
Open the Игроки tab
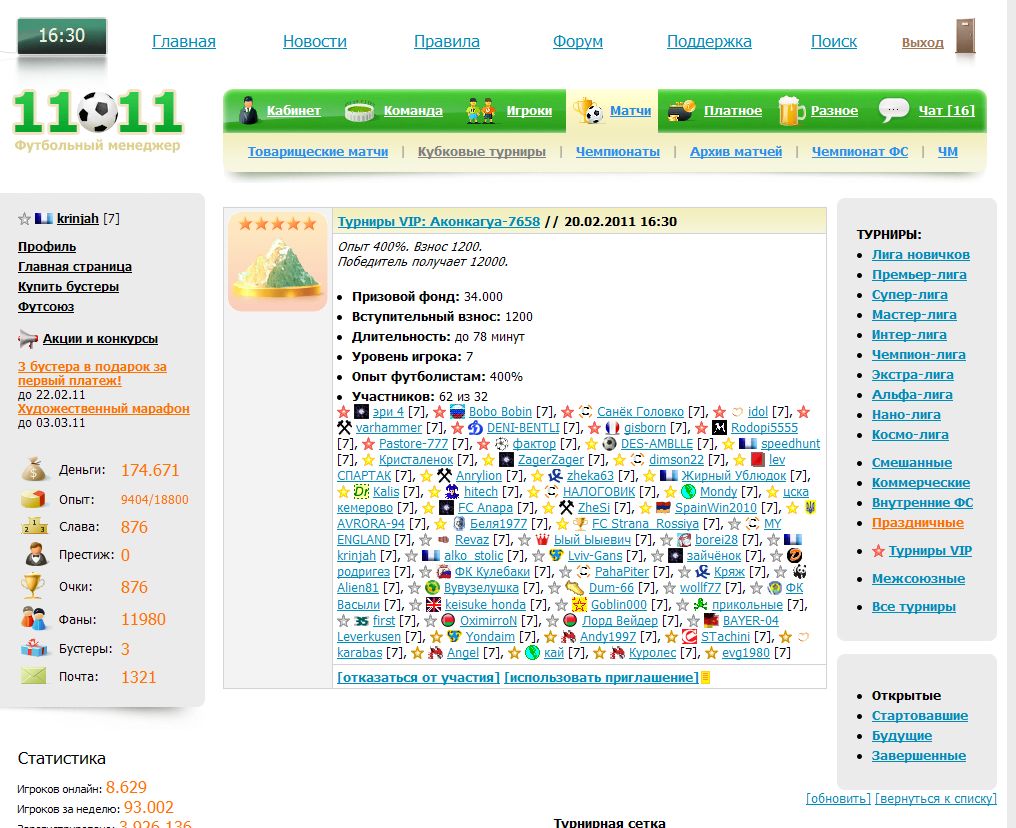529,111
